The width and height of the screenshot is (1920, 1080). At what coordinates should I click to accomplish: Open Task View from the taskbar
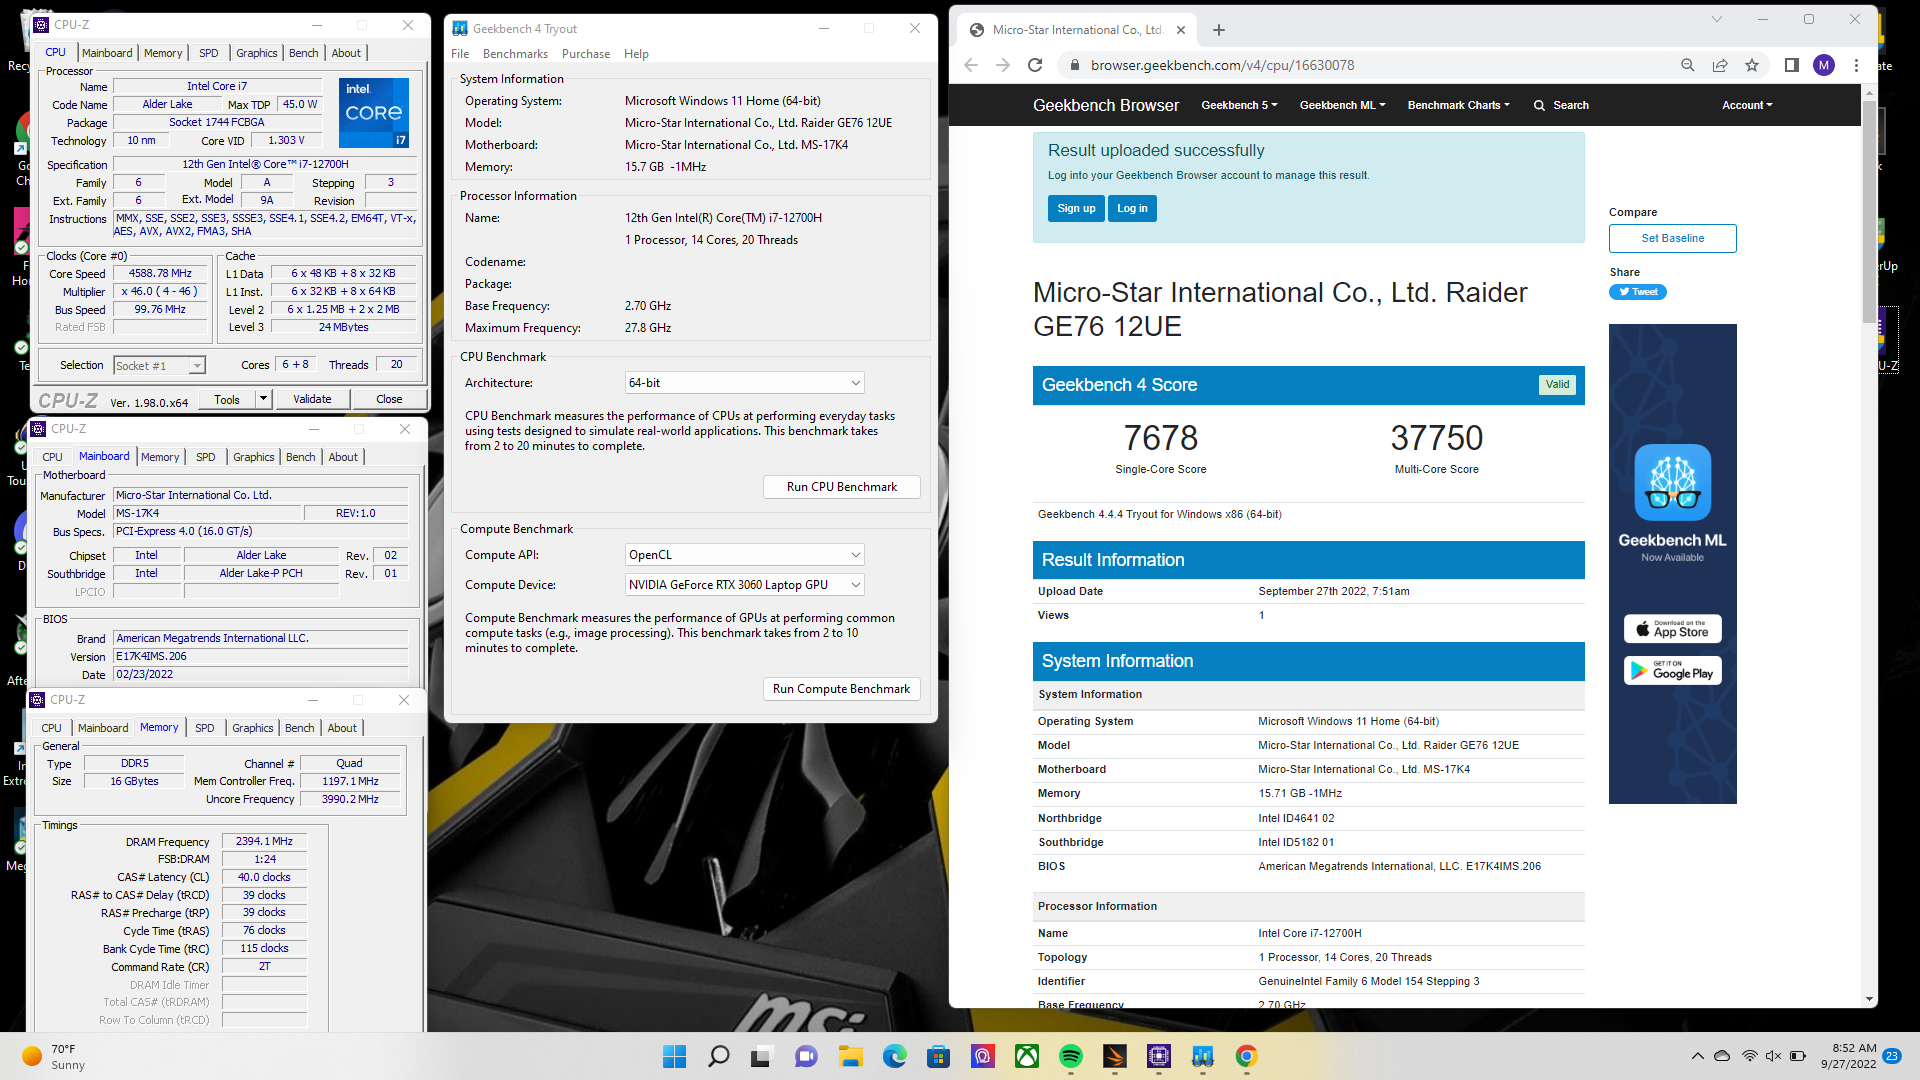point(762,1056)
